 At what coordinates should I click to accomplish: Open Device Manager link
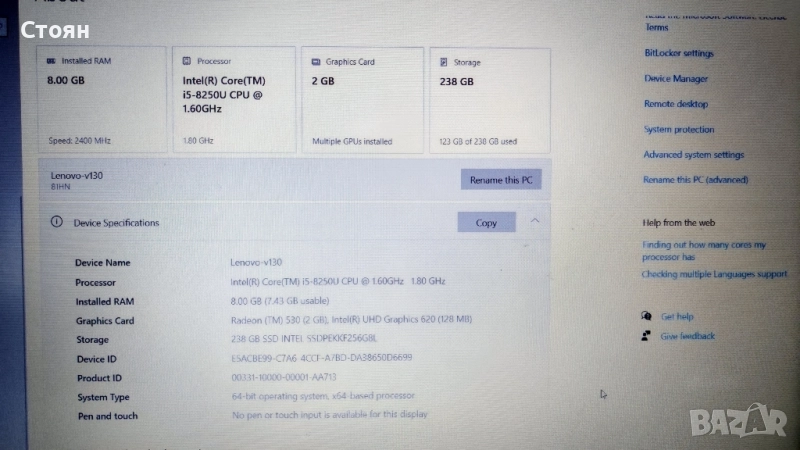pyautogui.click(x=676, y=79)
